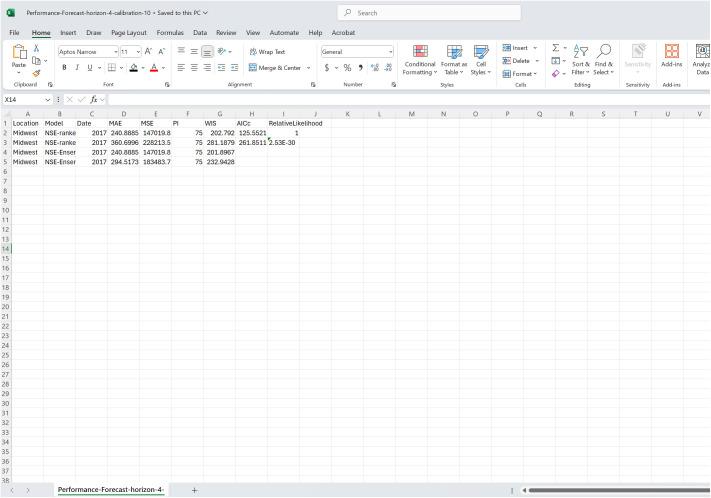Expand the Name Box dropdown arrow
This screenshot has height=498, width=711.
pos(47,99)
